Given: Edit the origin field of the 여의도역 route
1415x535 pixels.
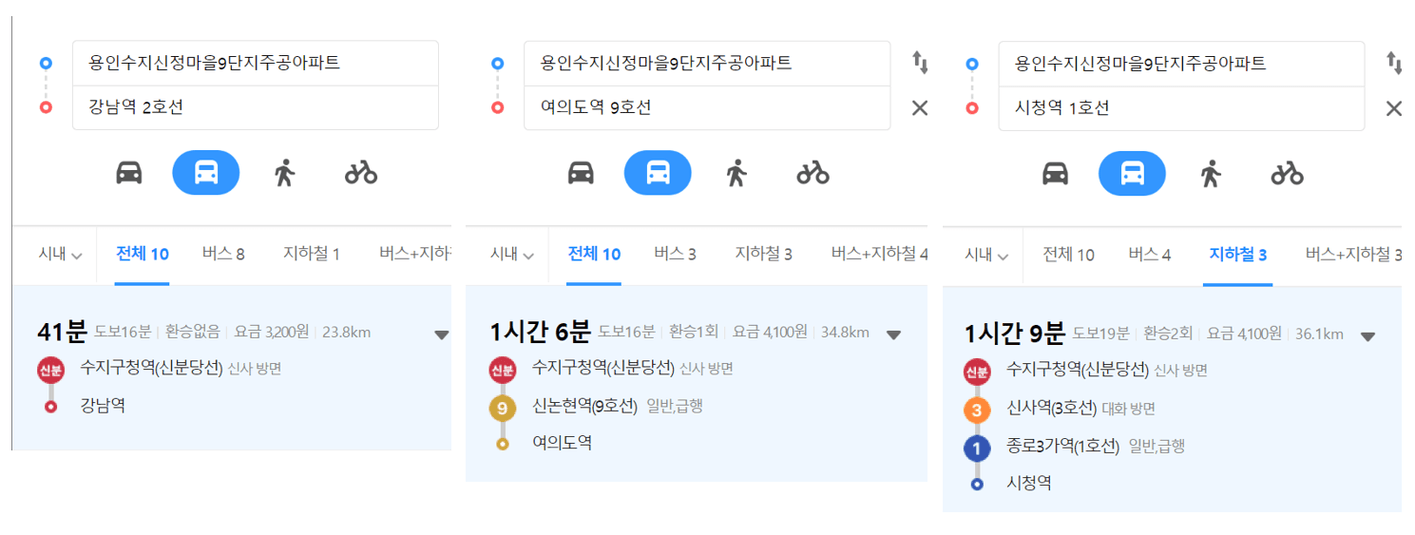Looking at the screenshot, I should click(x=707, y=63).
